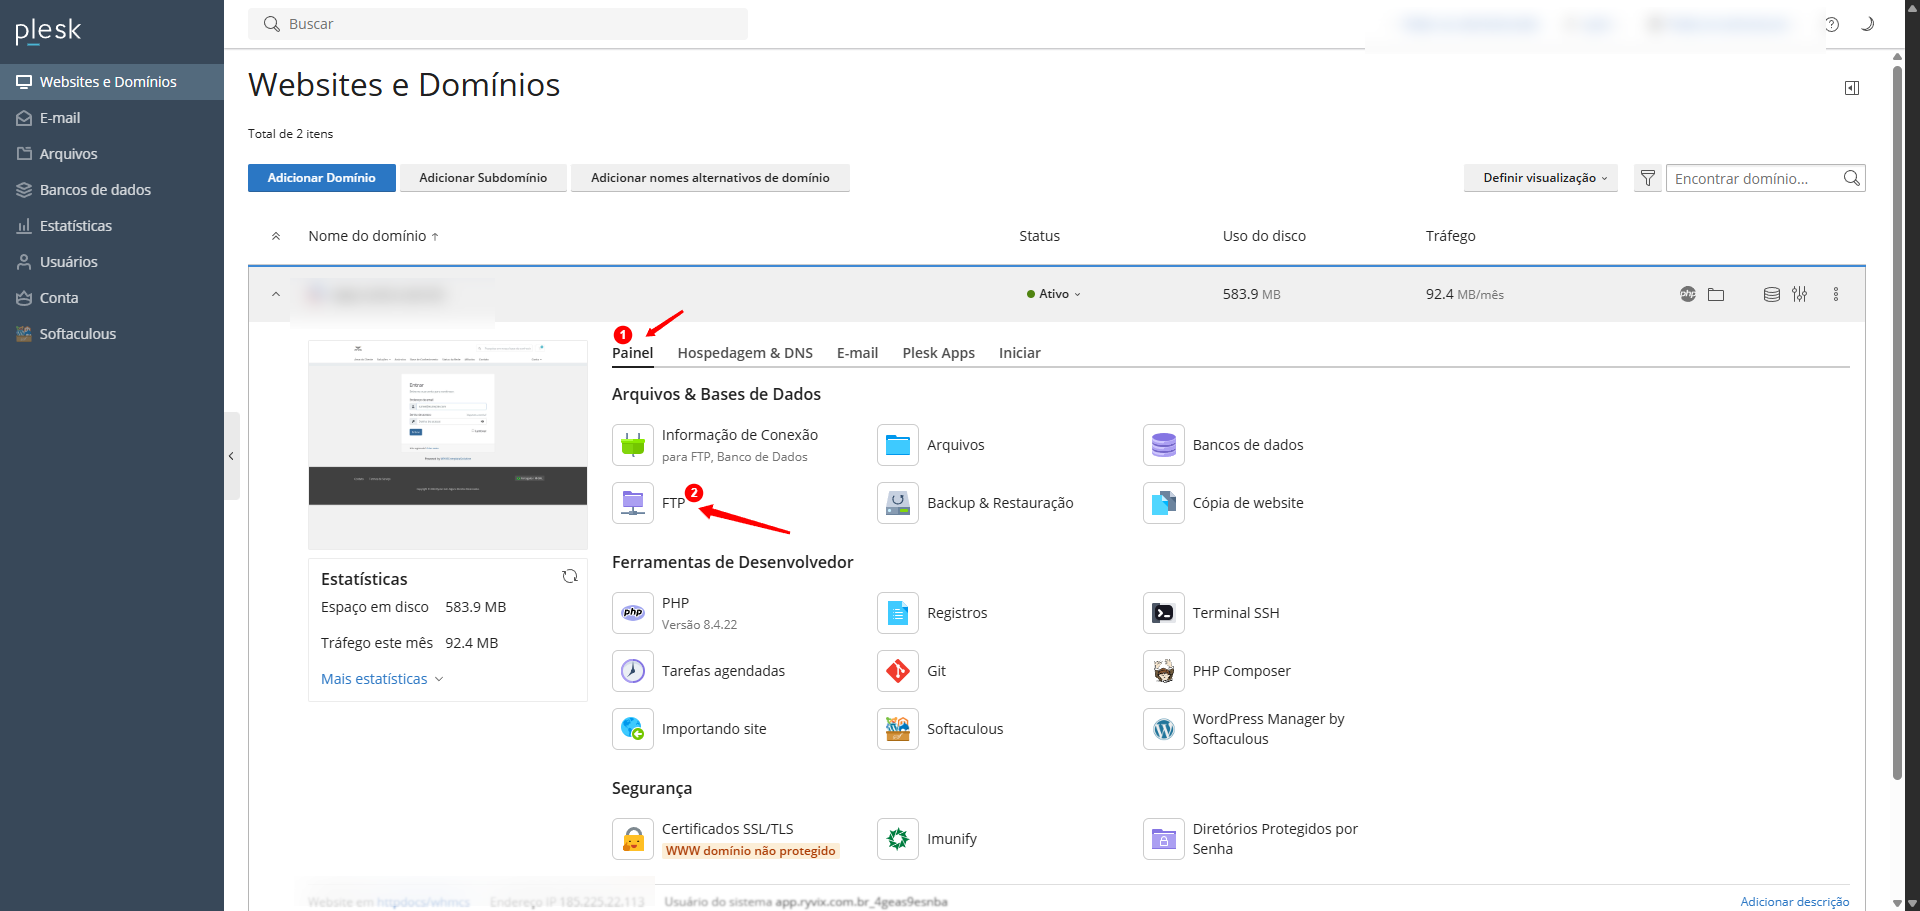1920x911 pixels.
Task: Click the Cópia de website icon
Action: tap(1164, 503)
